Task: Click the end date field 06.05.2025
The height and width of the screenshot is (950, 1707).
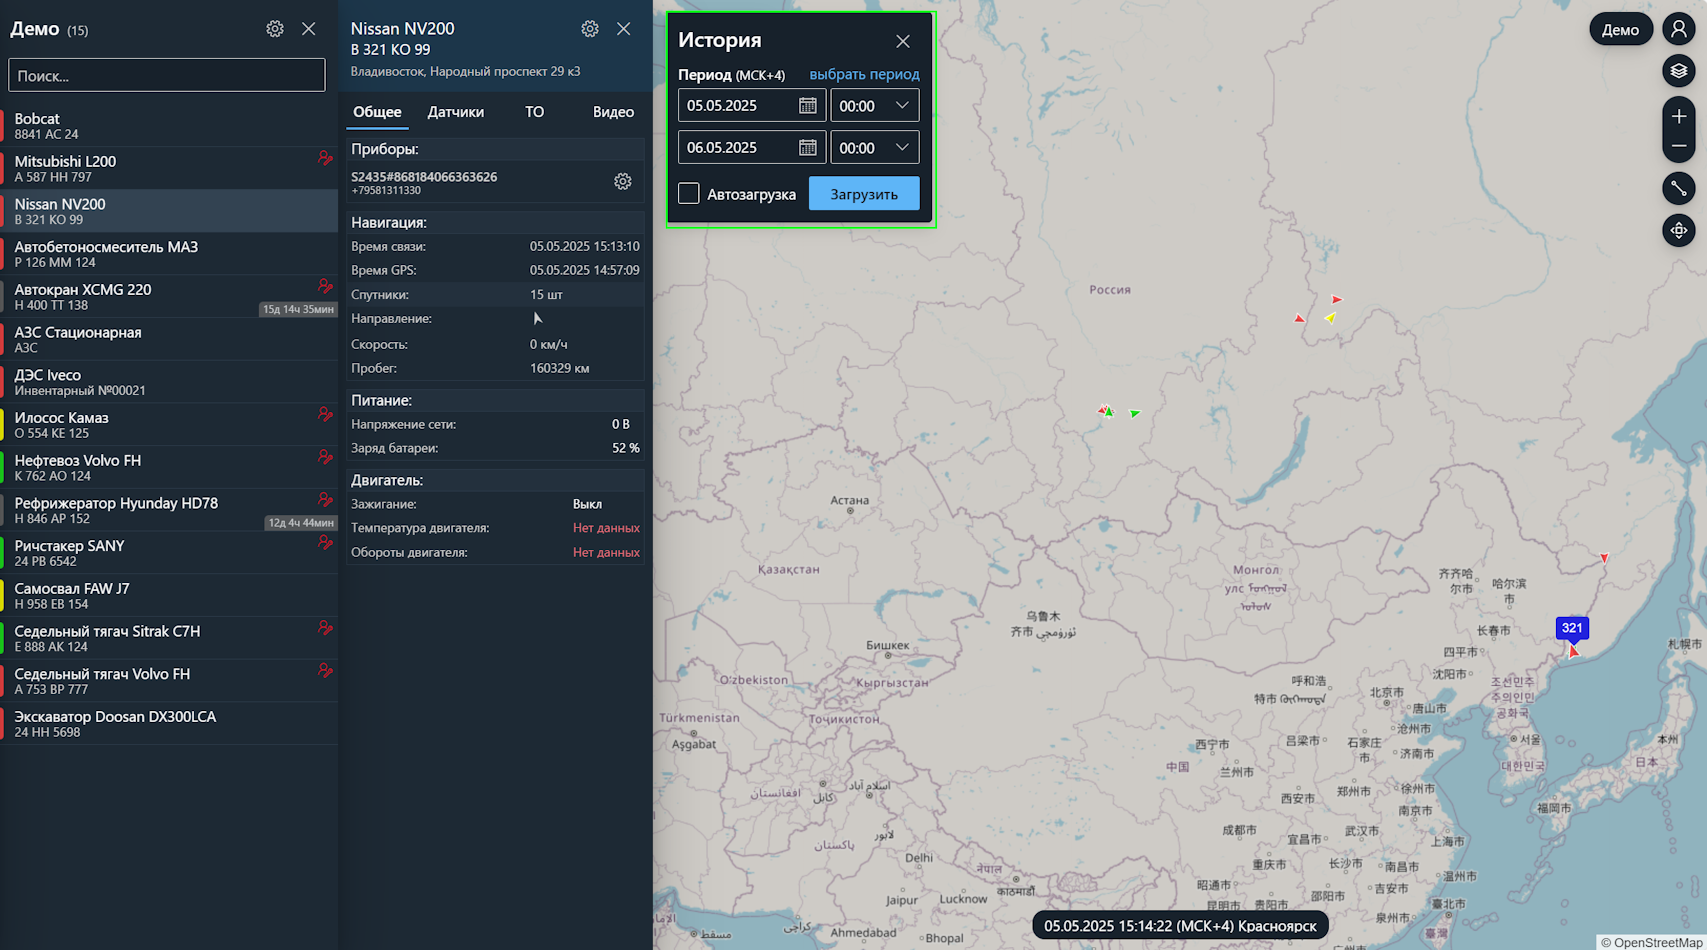Action: (752, 147)
